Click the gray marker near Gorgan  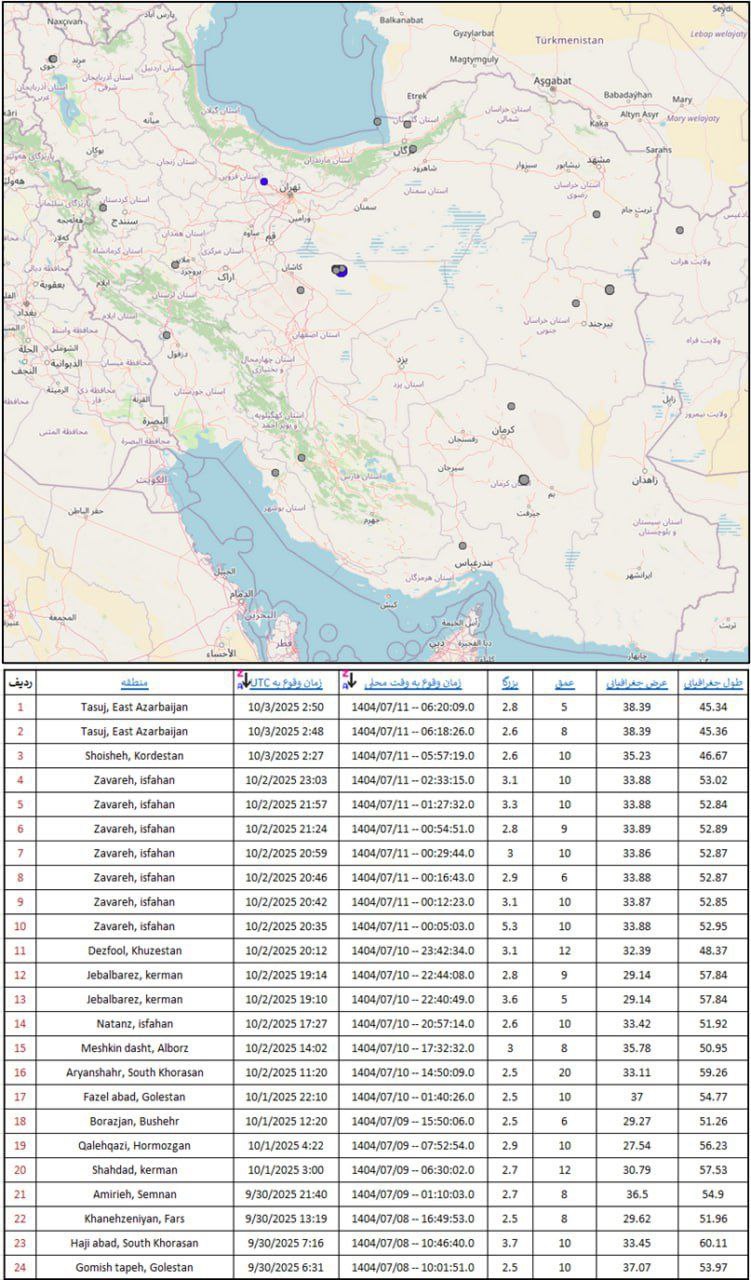(x=412, y=148)
